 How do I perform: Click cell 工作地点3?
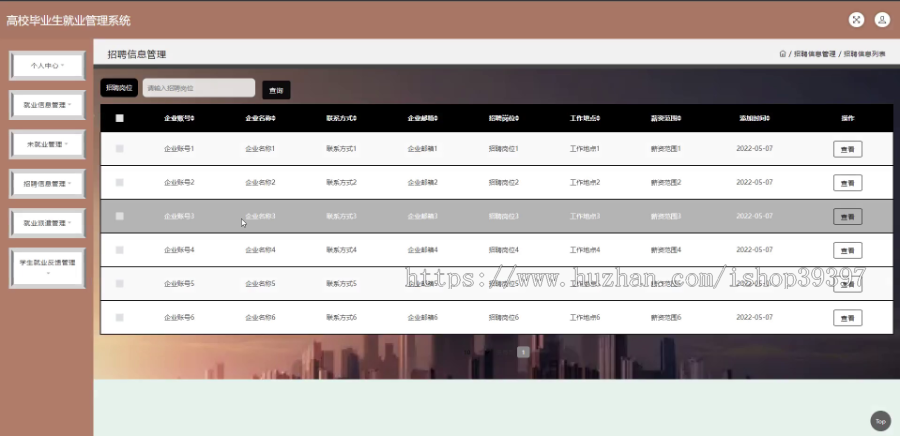click(x=585, y=216)
